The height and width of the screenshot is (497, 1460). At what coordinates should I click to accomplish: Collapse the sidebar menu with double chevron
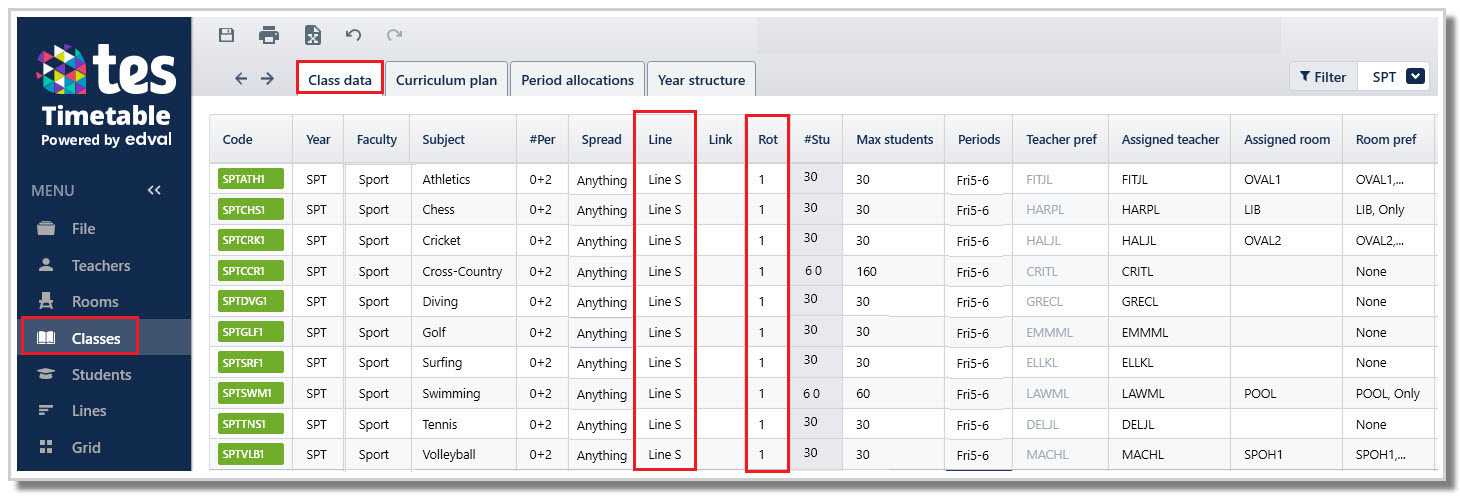(x=154, y=190)
